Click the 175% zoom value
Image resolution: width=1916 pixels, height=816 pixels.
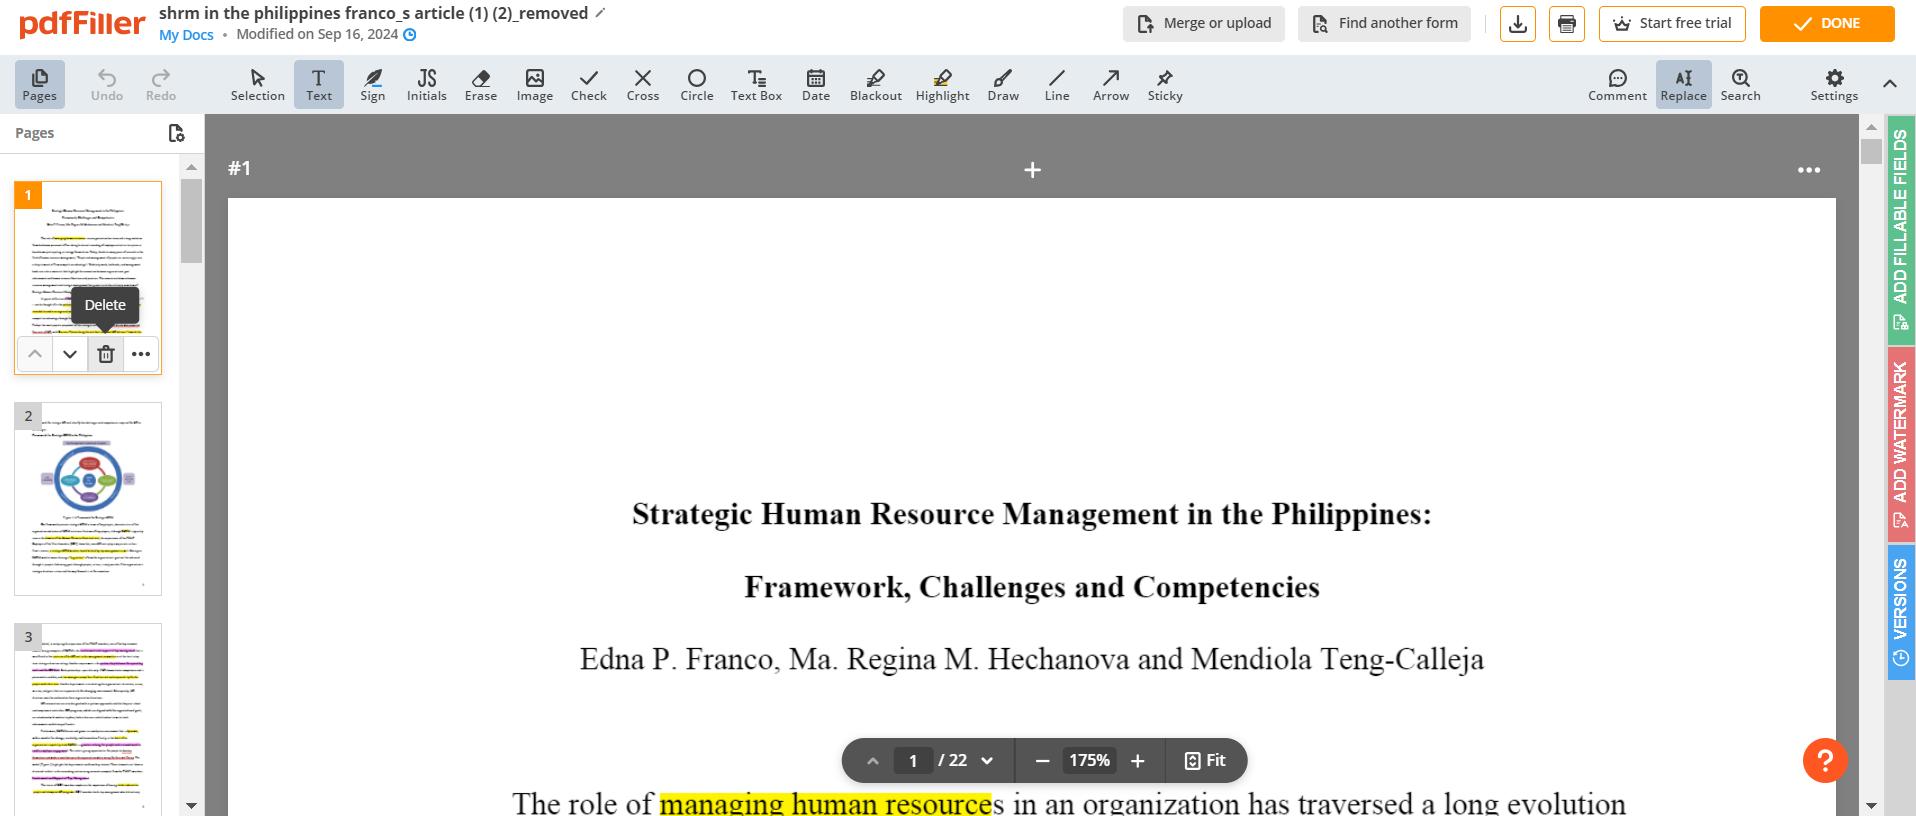coord(1089,761)
